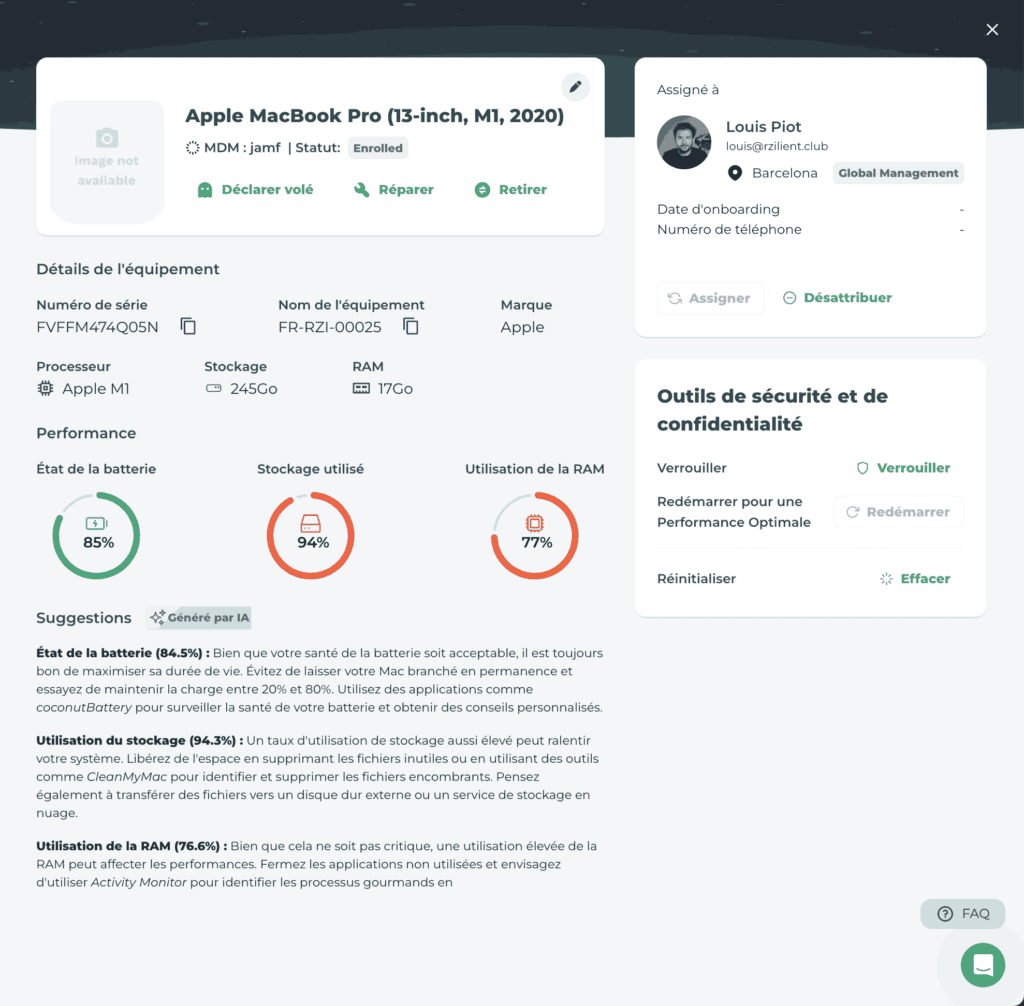Click the 17Go RAM memory icon
Image resolution: width=1024 pixels, height=1006 pixels.
pos(361,389)
